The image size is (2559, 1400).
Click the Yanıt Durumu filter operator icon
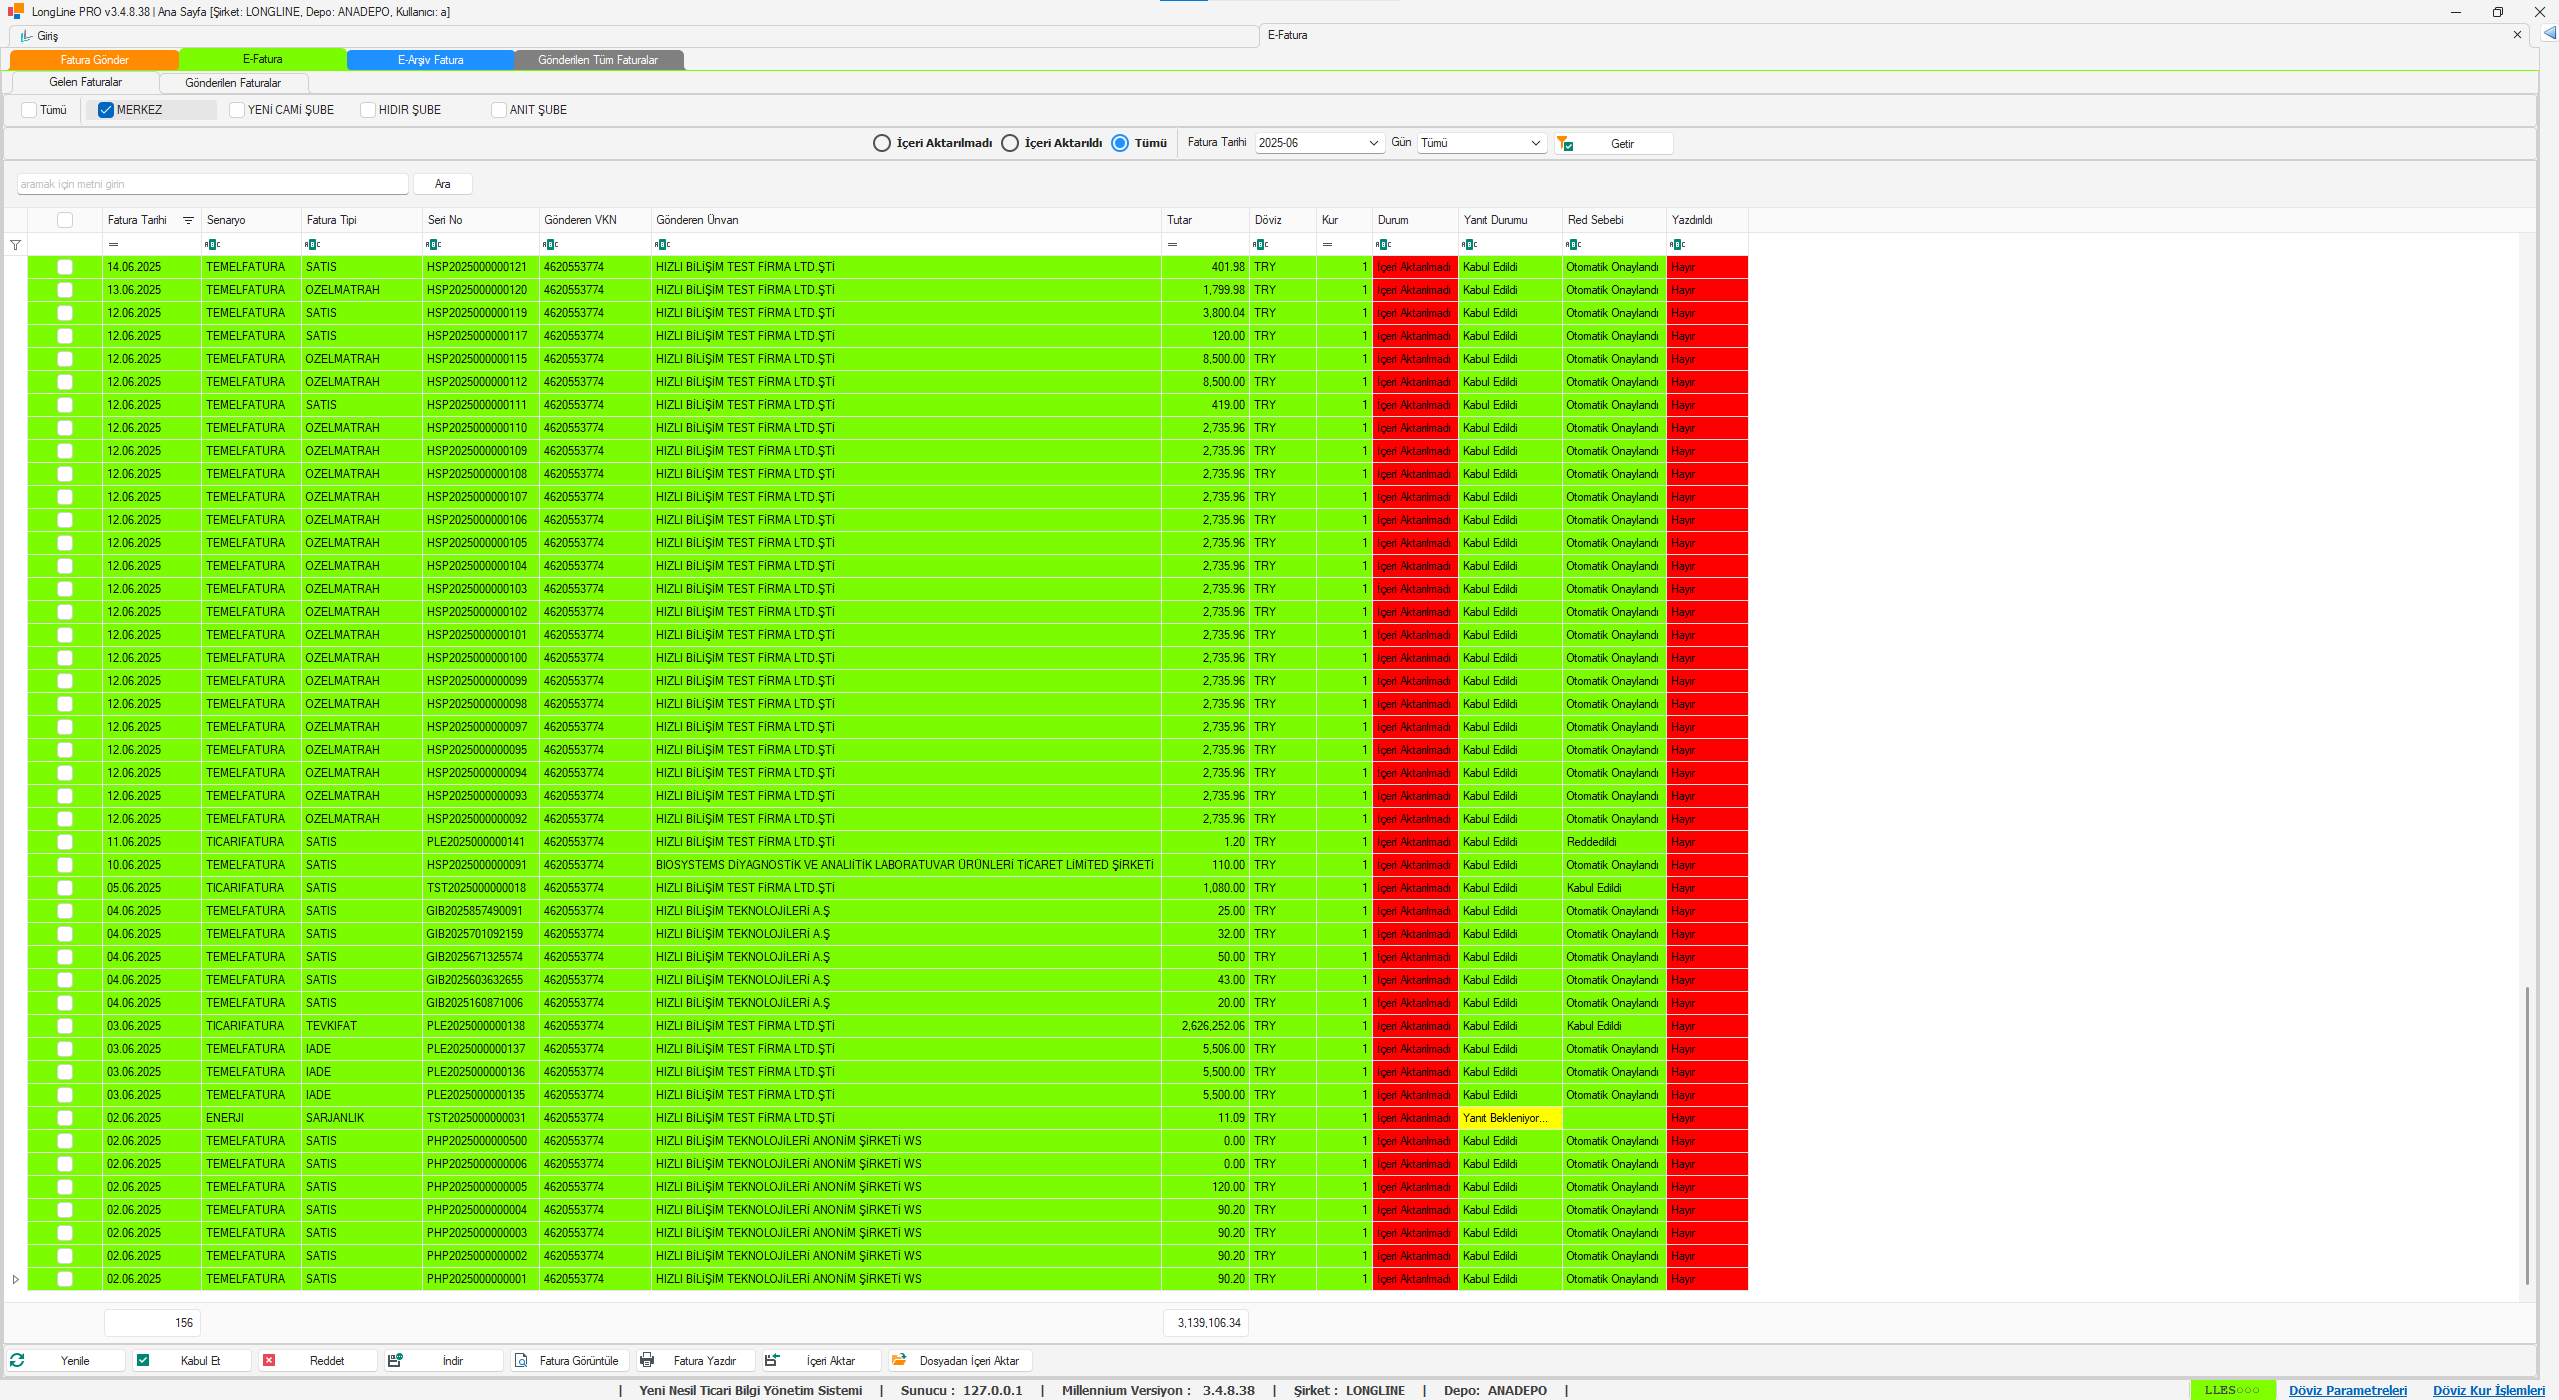coord(1469,245)
